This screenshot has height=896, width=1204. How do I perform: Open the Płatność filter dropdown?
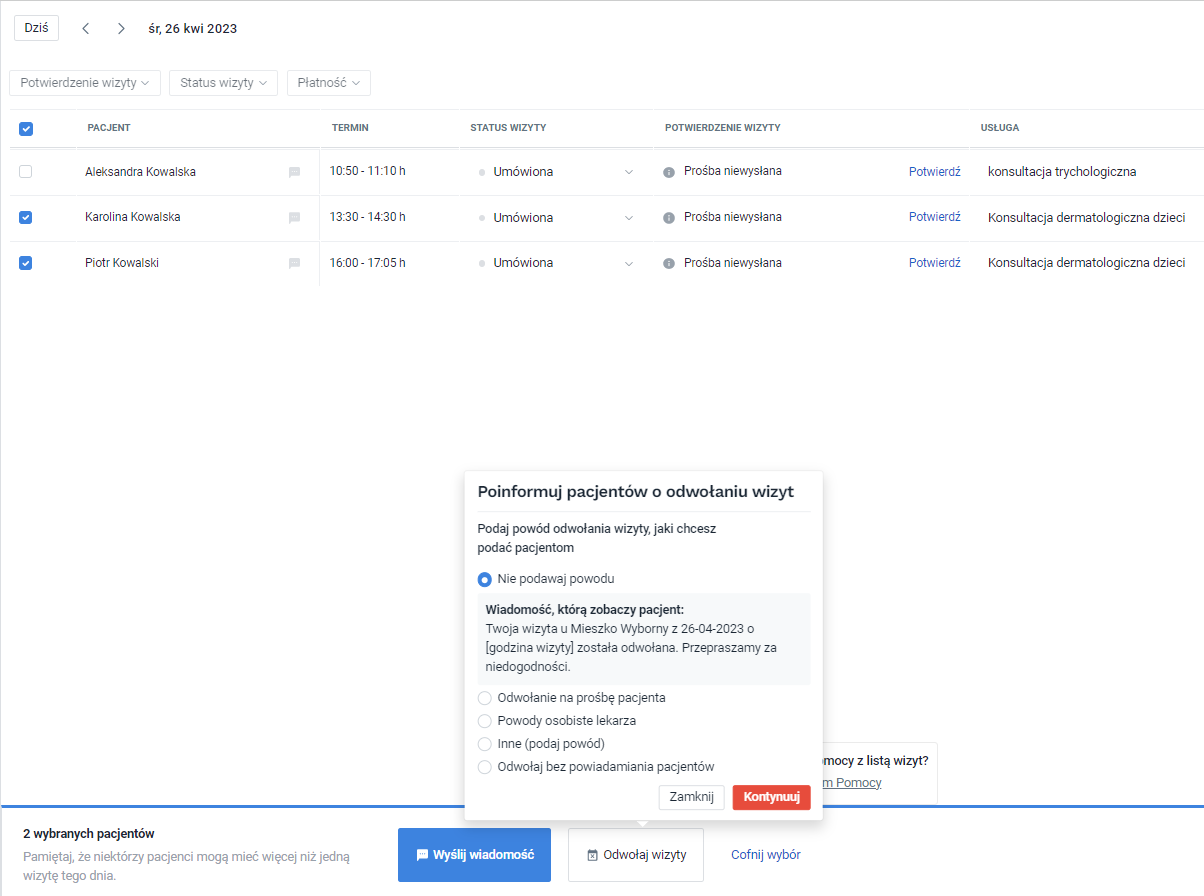tap(328, 83)
